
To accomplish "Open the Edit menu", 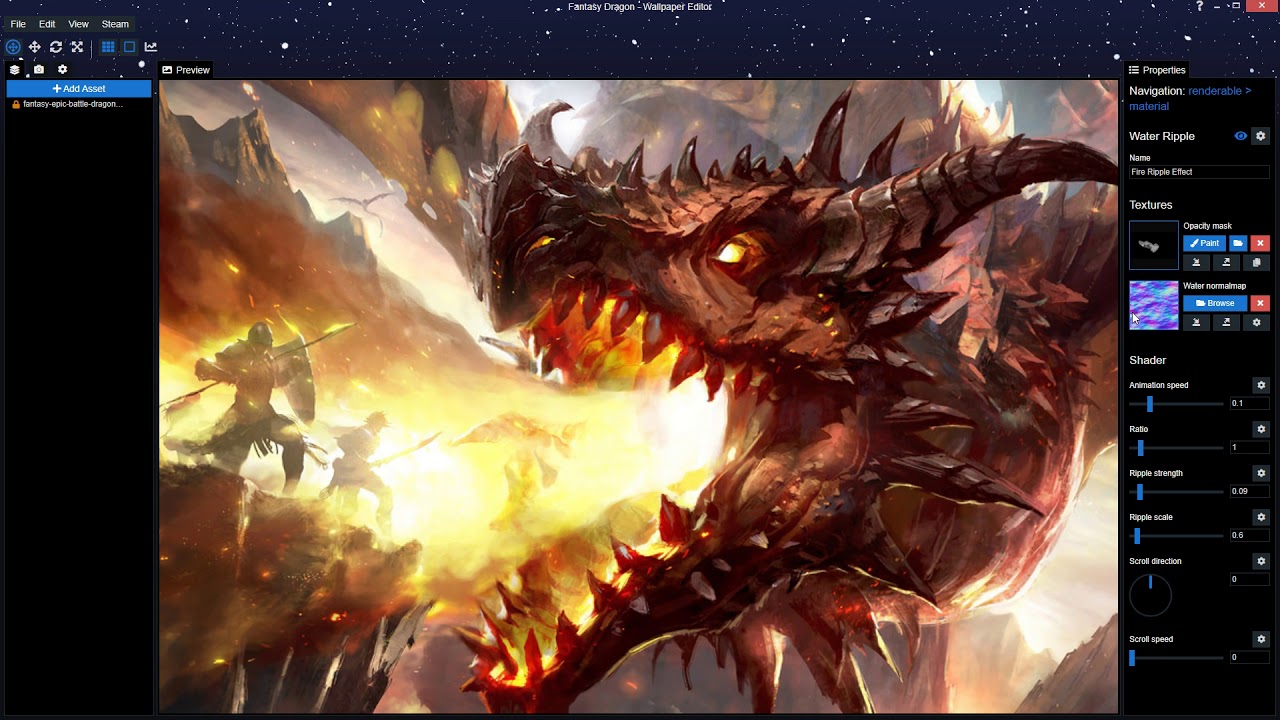I will 47,24.
